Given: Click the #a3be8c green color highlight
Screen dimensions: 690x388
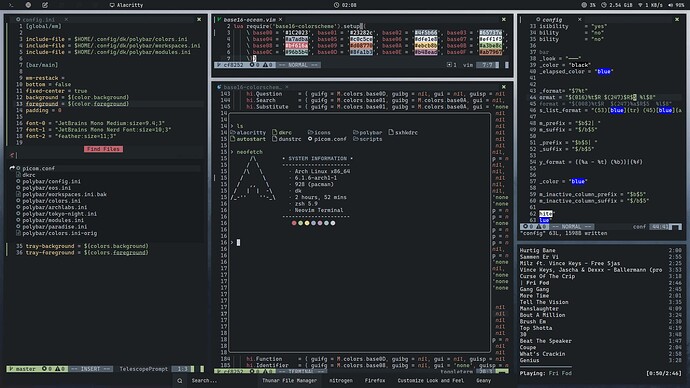Looking at the screenshot, I should tap(491, 45).
